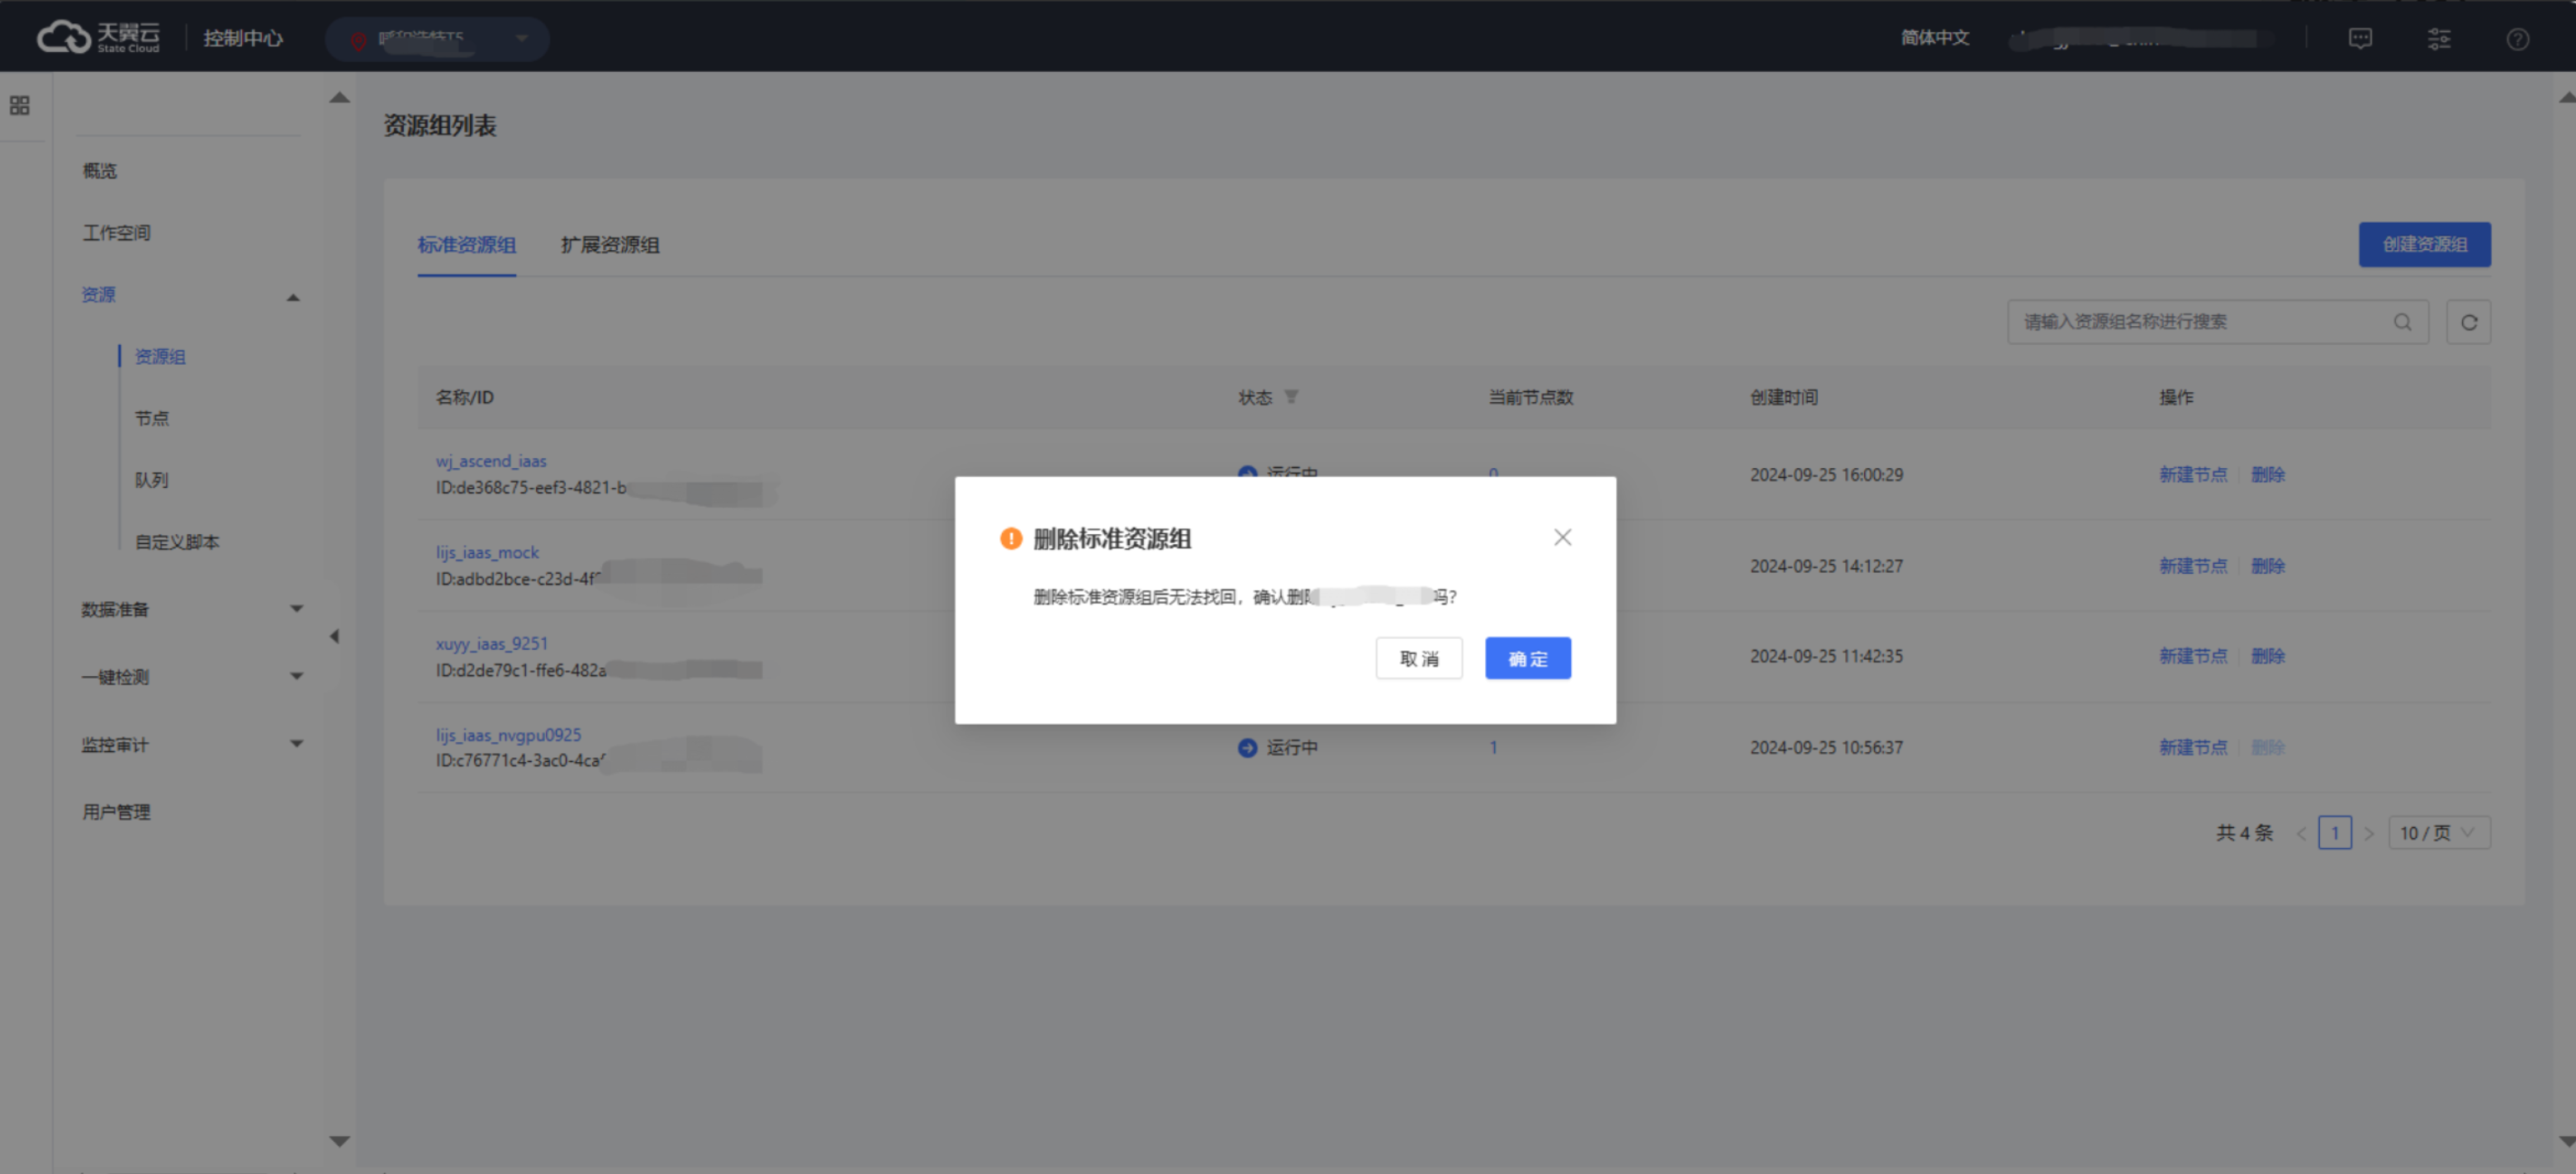Select 资源组 in the sidebar
Viewport: 2576px width, 1174px height.
160,357
